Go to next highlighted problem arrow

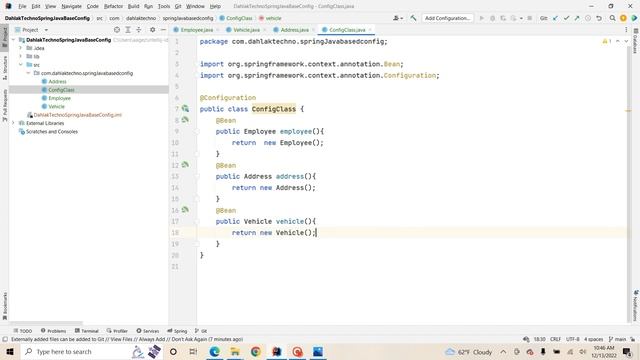[626, 41]
